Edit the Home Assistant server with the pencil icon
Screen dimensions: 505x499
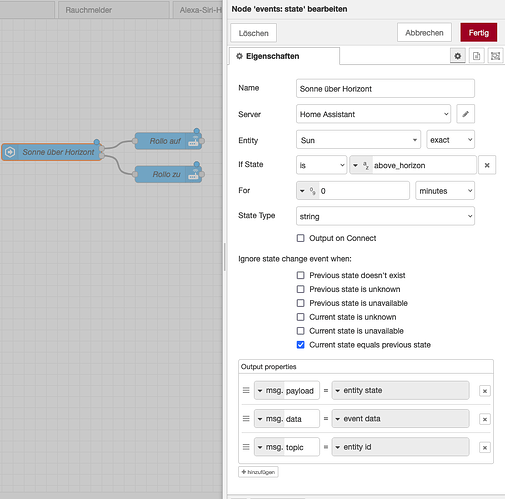(465, 114)
